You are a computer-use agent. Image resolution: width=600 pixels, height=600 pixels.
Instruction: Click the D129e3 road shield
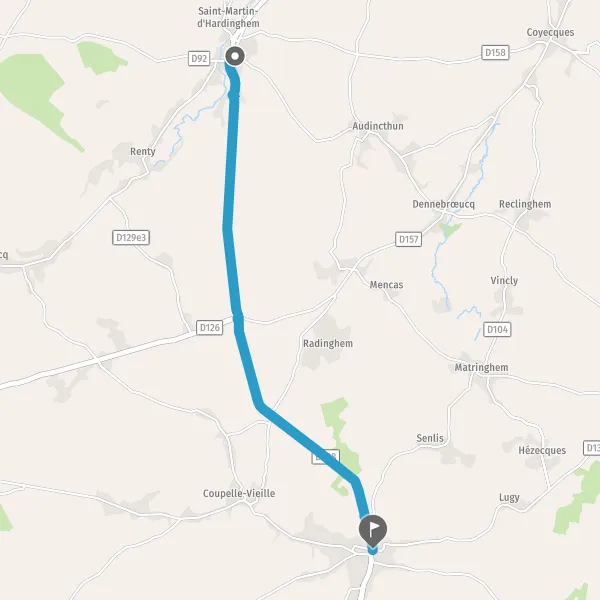131,238
